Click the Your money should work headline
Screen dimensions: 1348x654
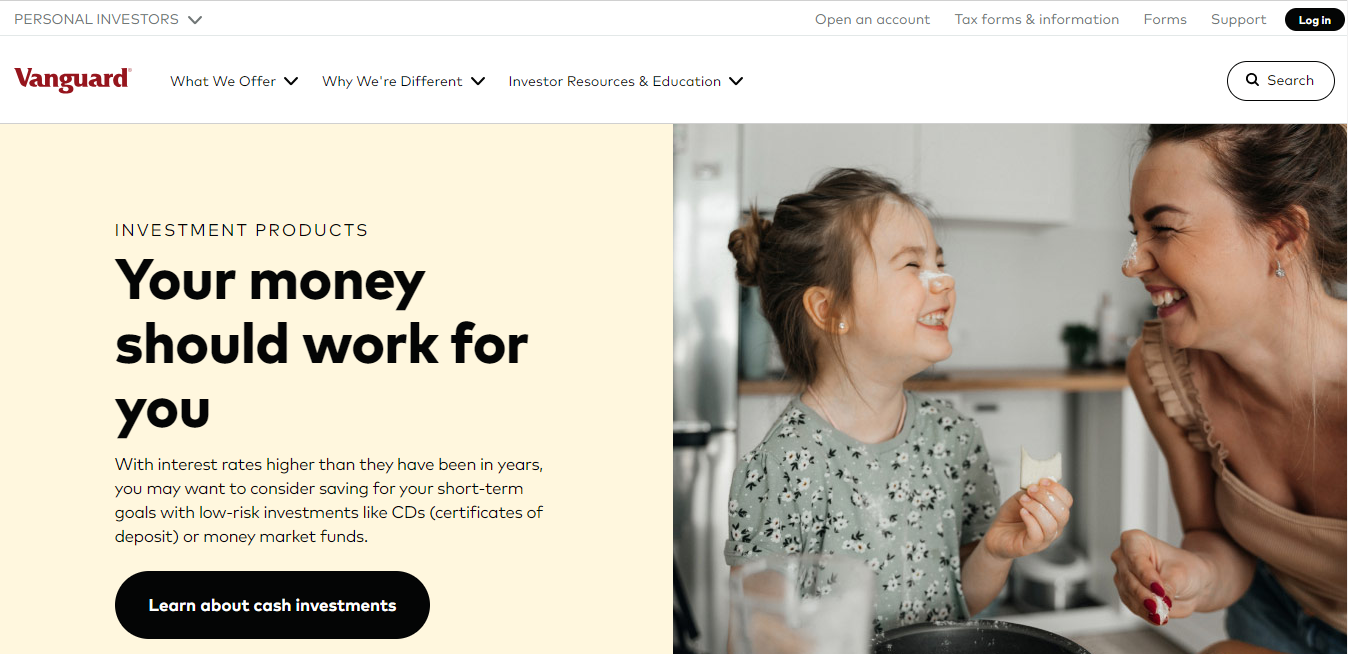coord(322,344)
